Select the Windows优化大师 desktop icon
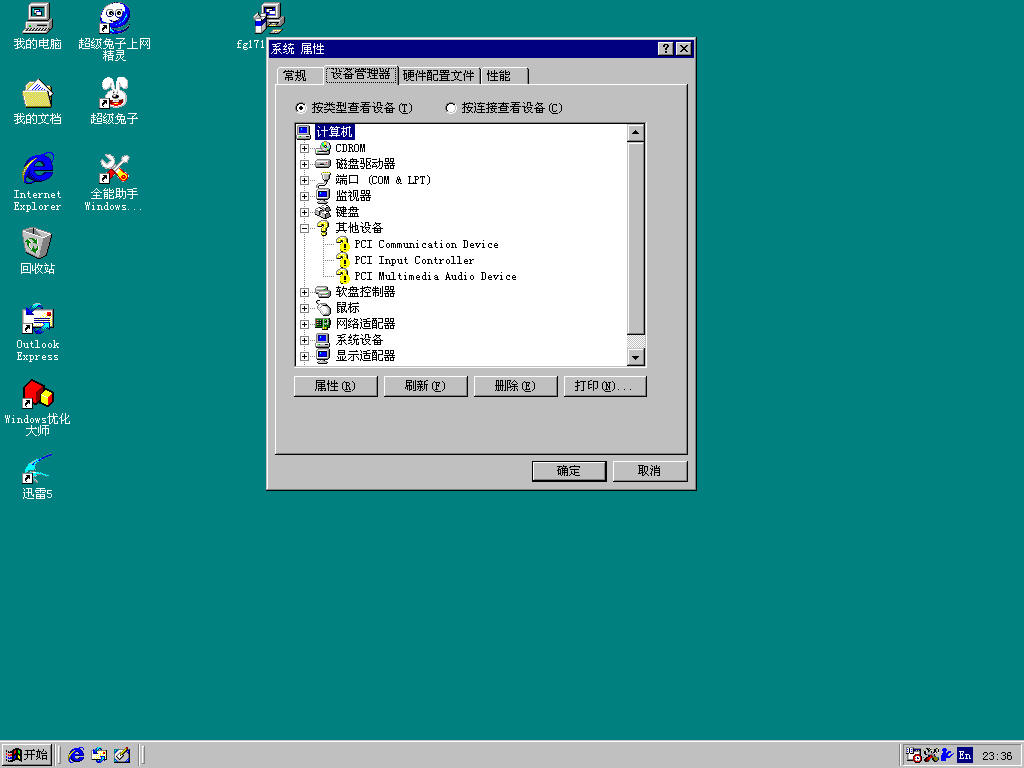 coord(37,408)
